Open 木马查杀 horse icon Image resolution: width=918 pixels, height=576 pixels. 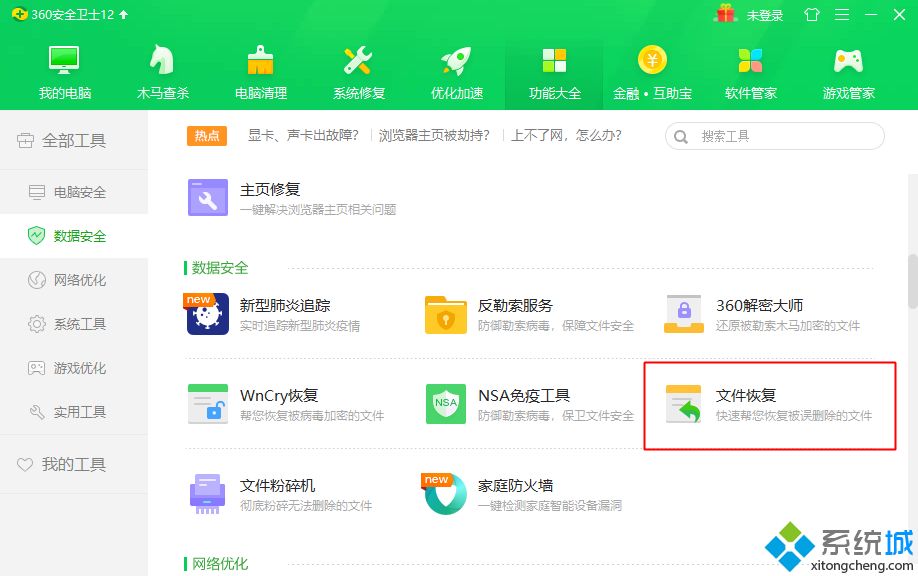click(x=162, y=60)
